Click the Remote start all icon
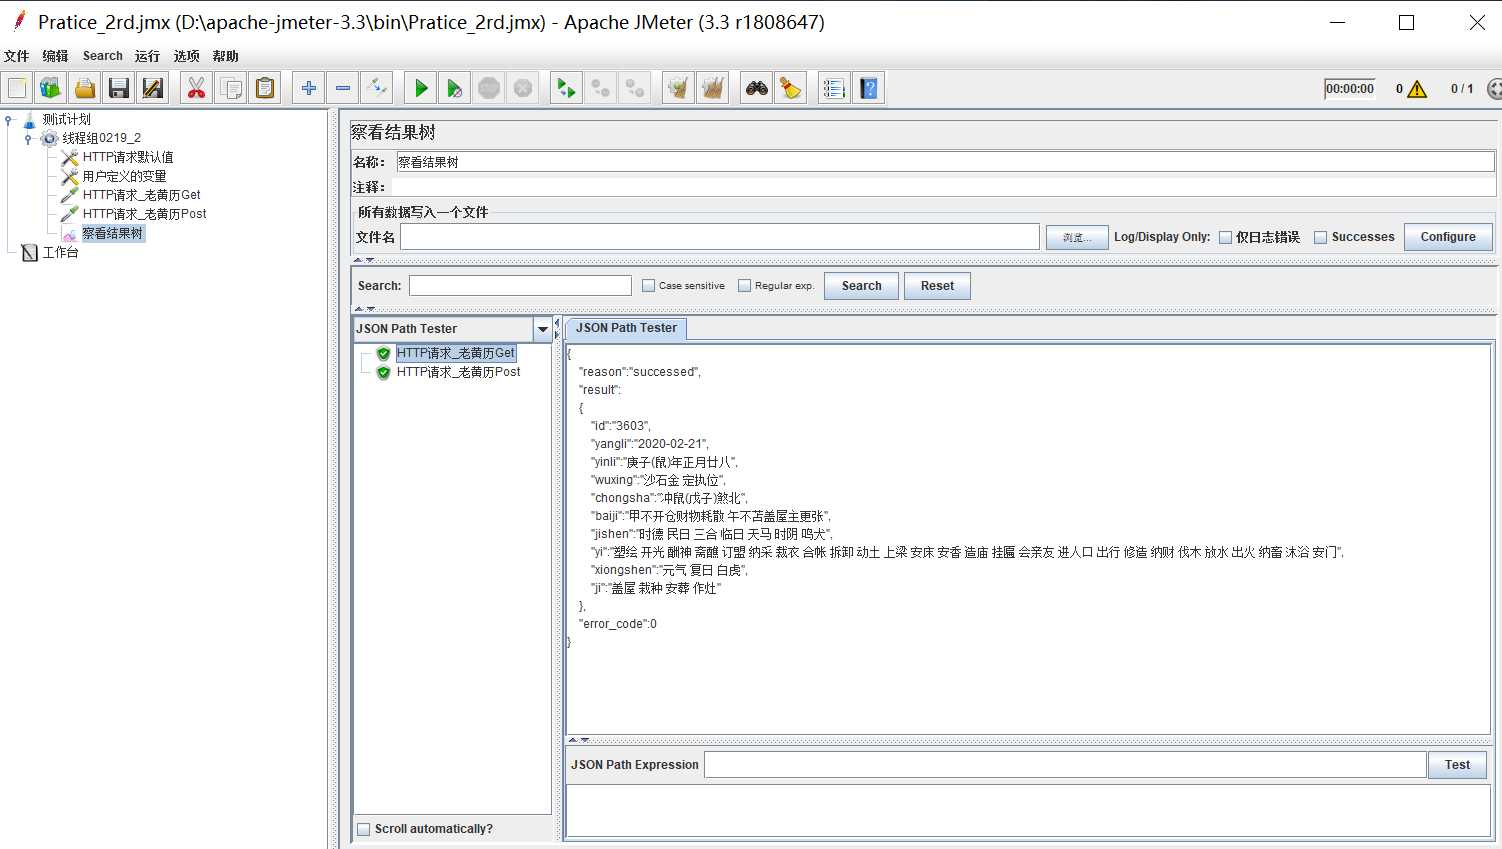1502x849 pixels. (567, 88)
